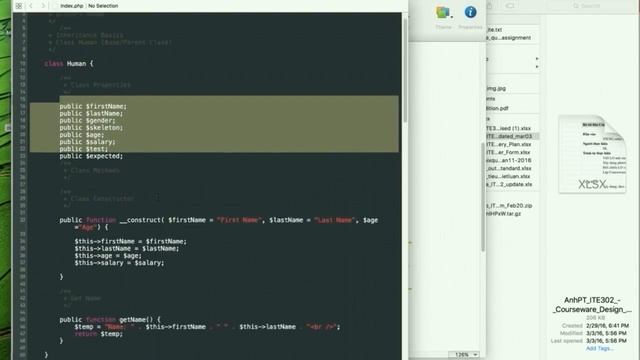Click the public $test; line
This screenshot has width=640, height=360.
(84, 149)
